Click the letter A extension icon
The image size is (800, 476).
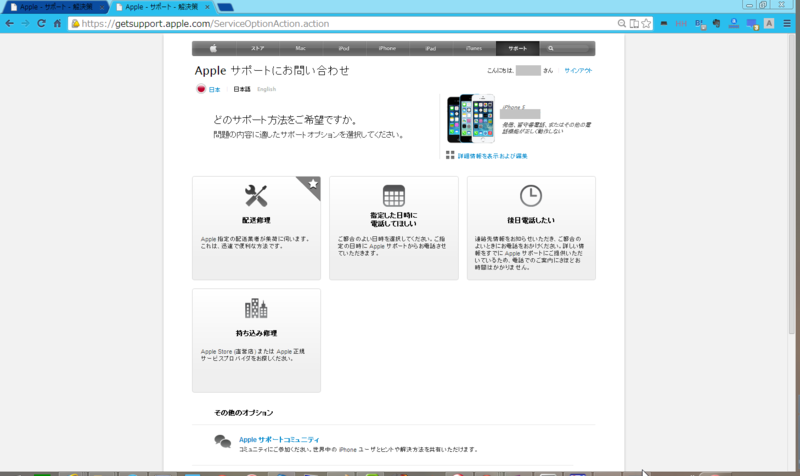tap(769, 23)
